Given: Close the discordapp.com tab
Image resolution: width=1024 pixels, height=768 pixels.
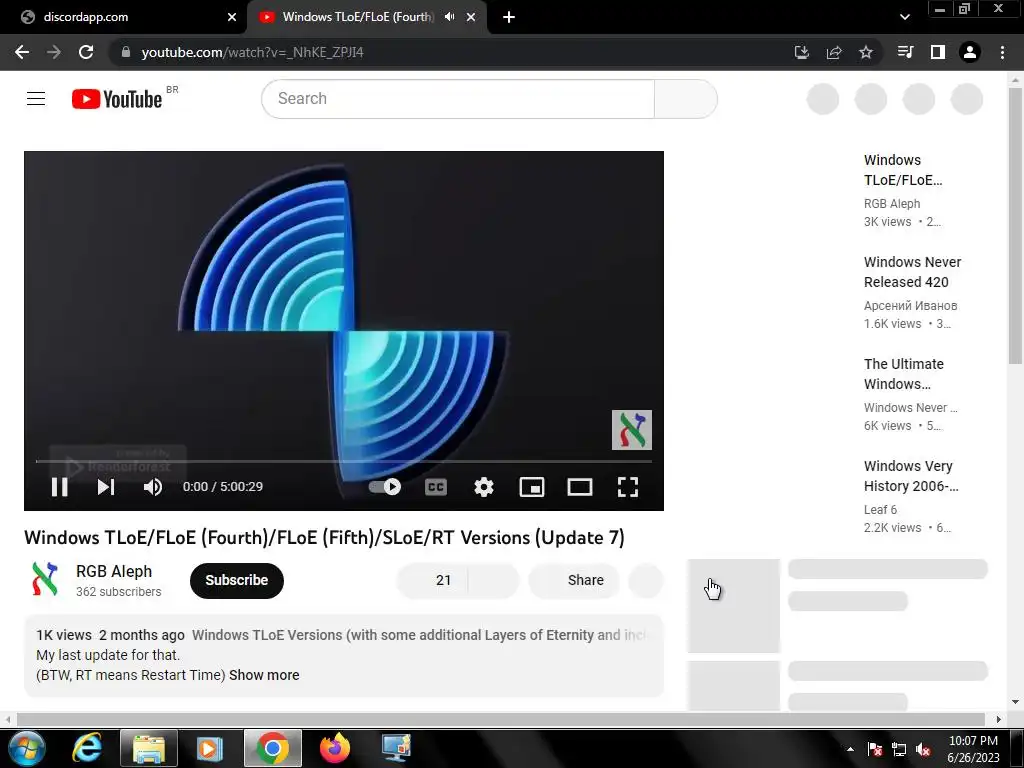Looking at the screenshot, I should point(232,17).
